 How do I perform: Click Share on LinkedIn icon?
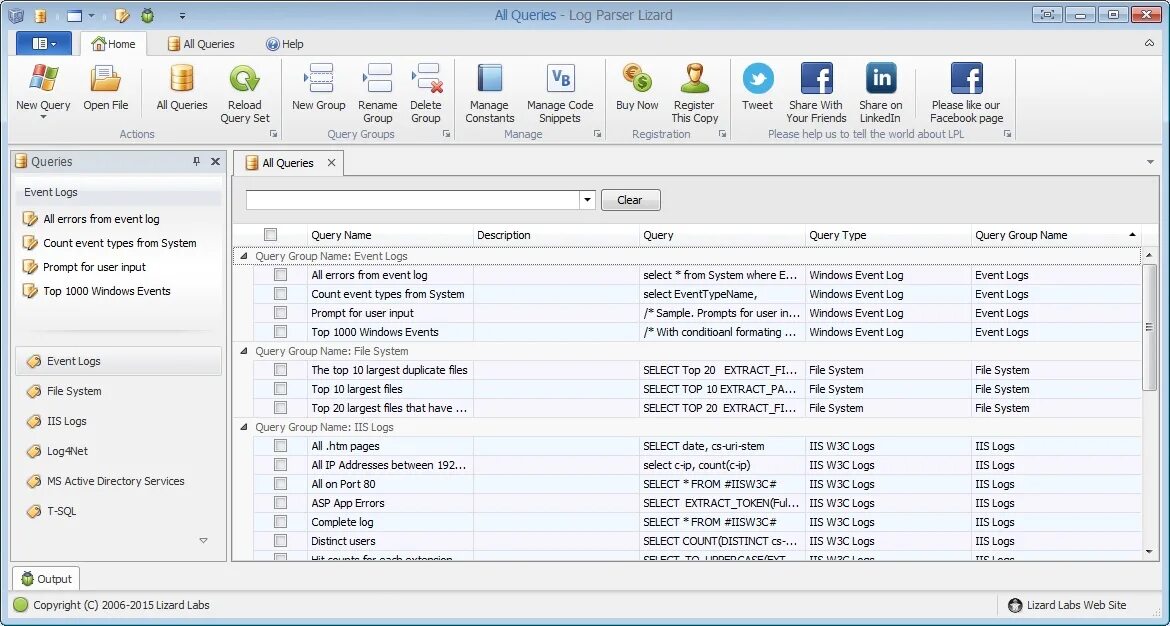tap(880, 79)
